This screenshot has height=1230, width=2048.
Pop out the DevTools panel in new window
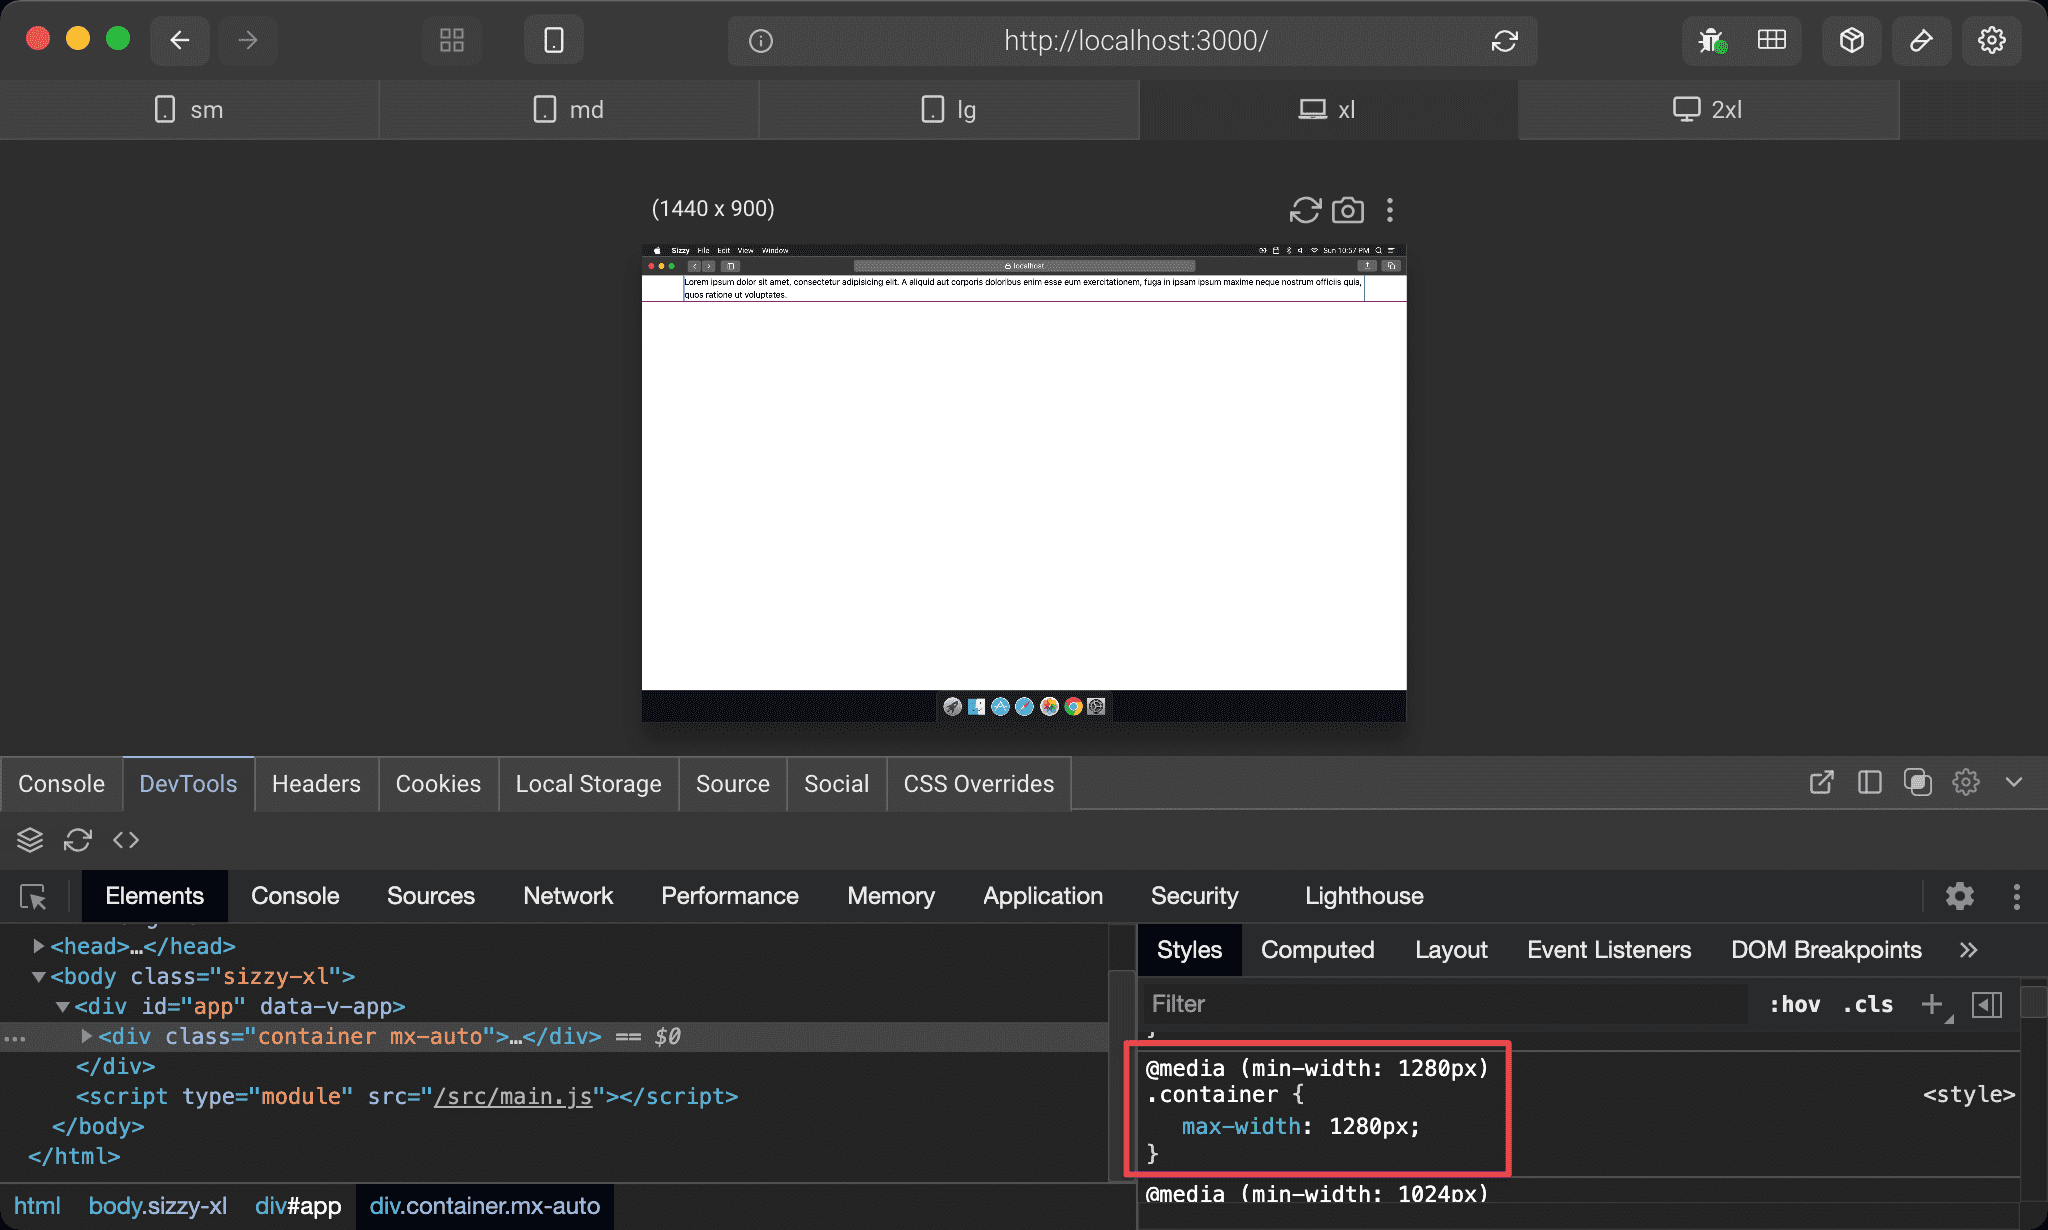pos(1822,782)
